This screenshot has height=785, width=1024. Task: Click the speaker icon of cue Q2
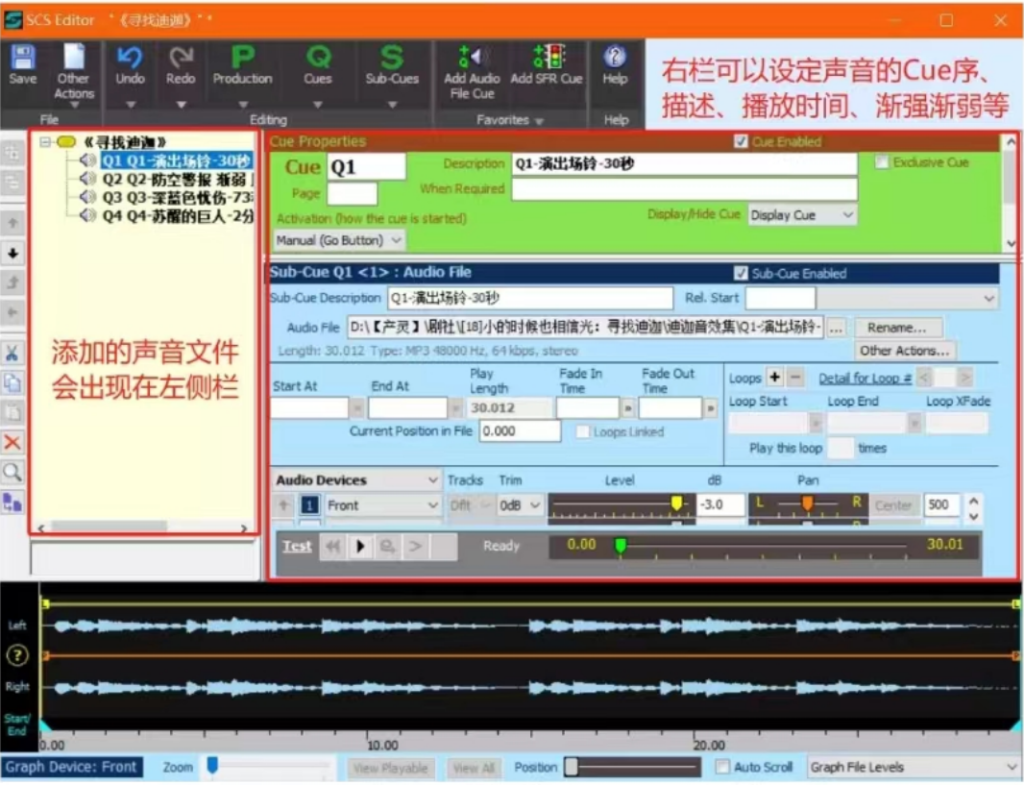88,179
